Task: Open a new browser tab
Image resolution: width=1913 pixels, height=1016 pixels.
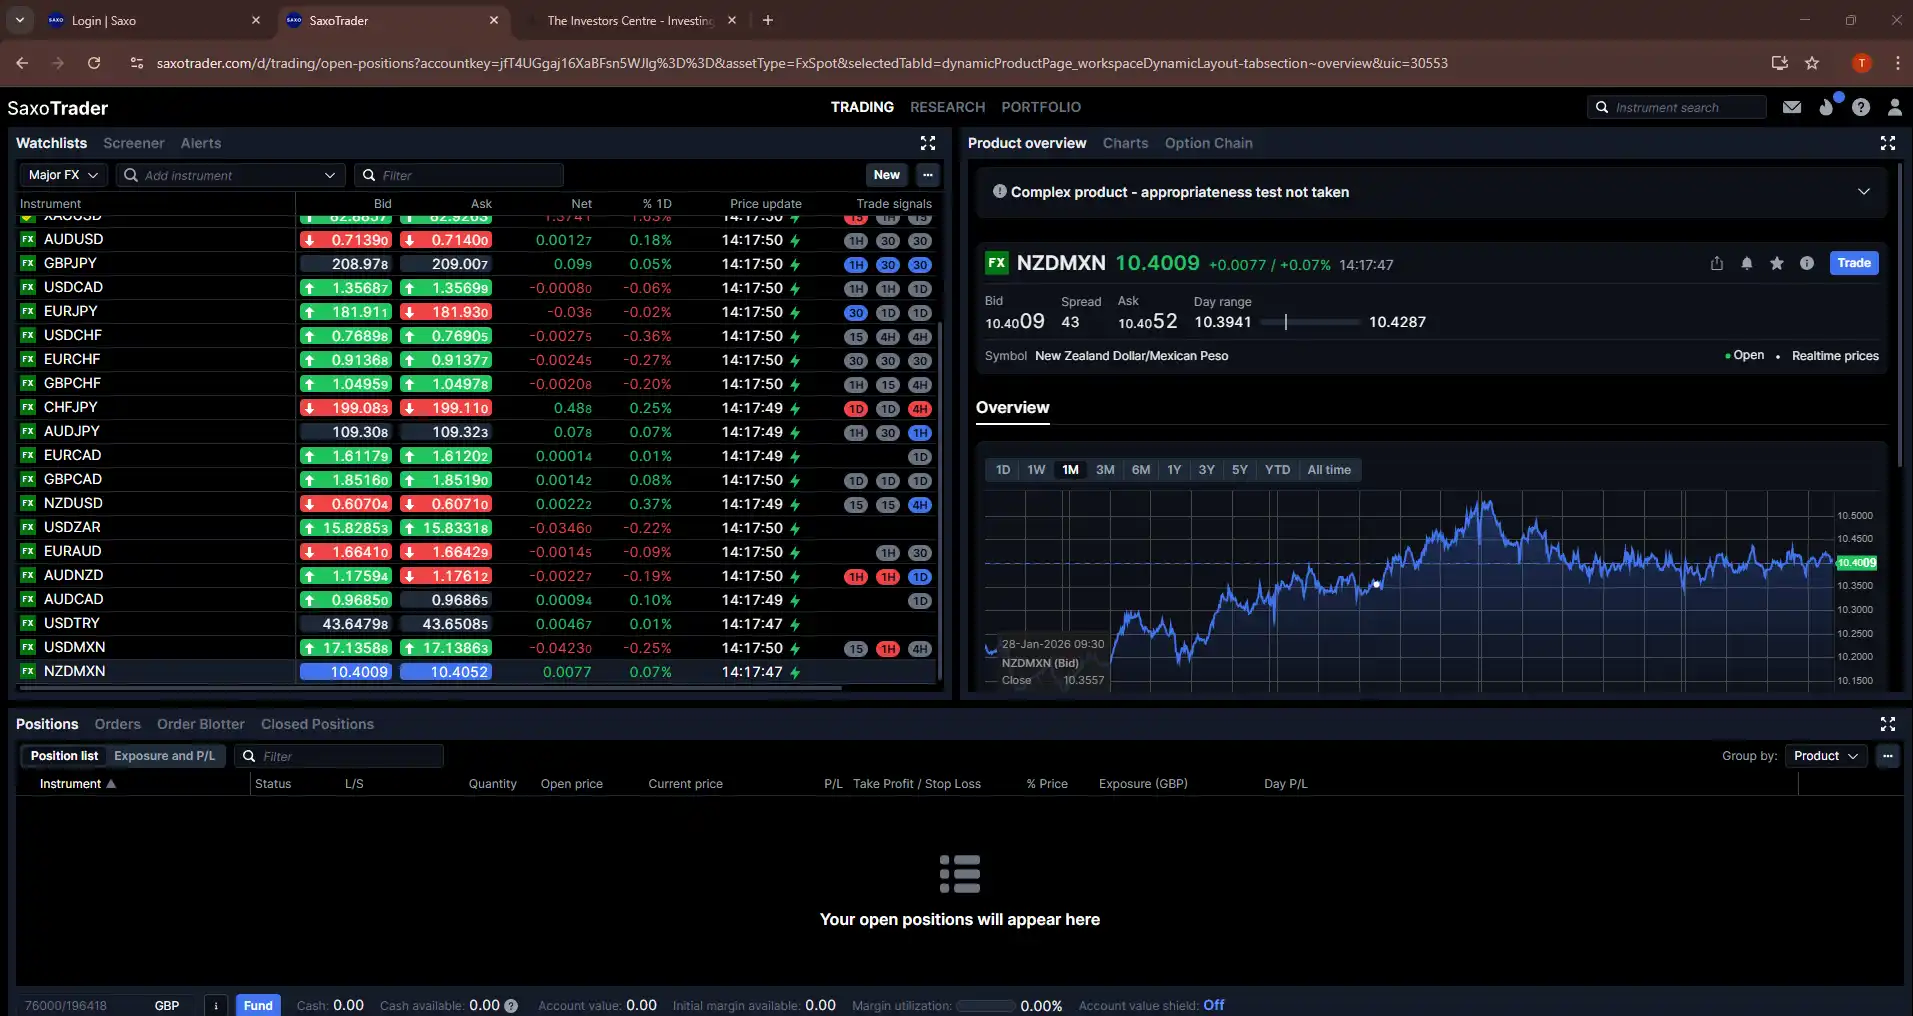Action: tap(768, 20)
